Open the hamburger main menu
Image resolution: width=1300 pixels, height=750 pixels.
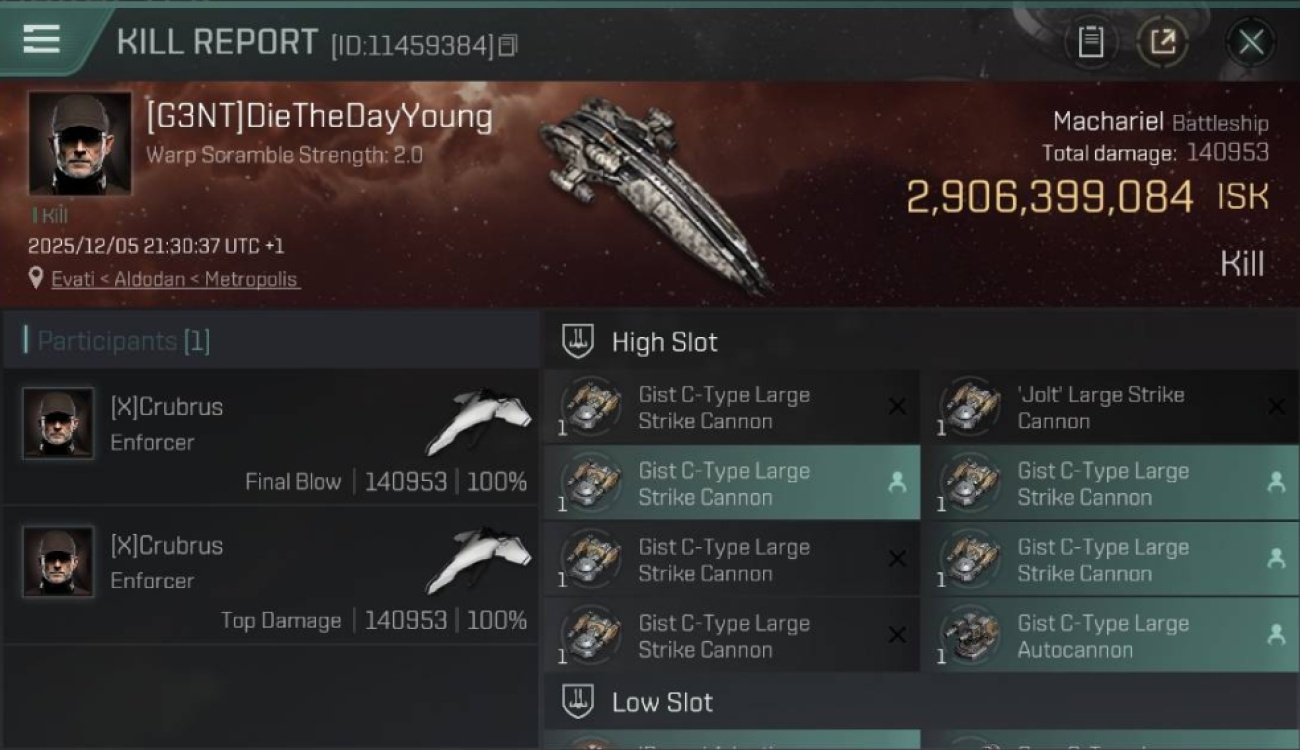[41, 40]
